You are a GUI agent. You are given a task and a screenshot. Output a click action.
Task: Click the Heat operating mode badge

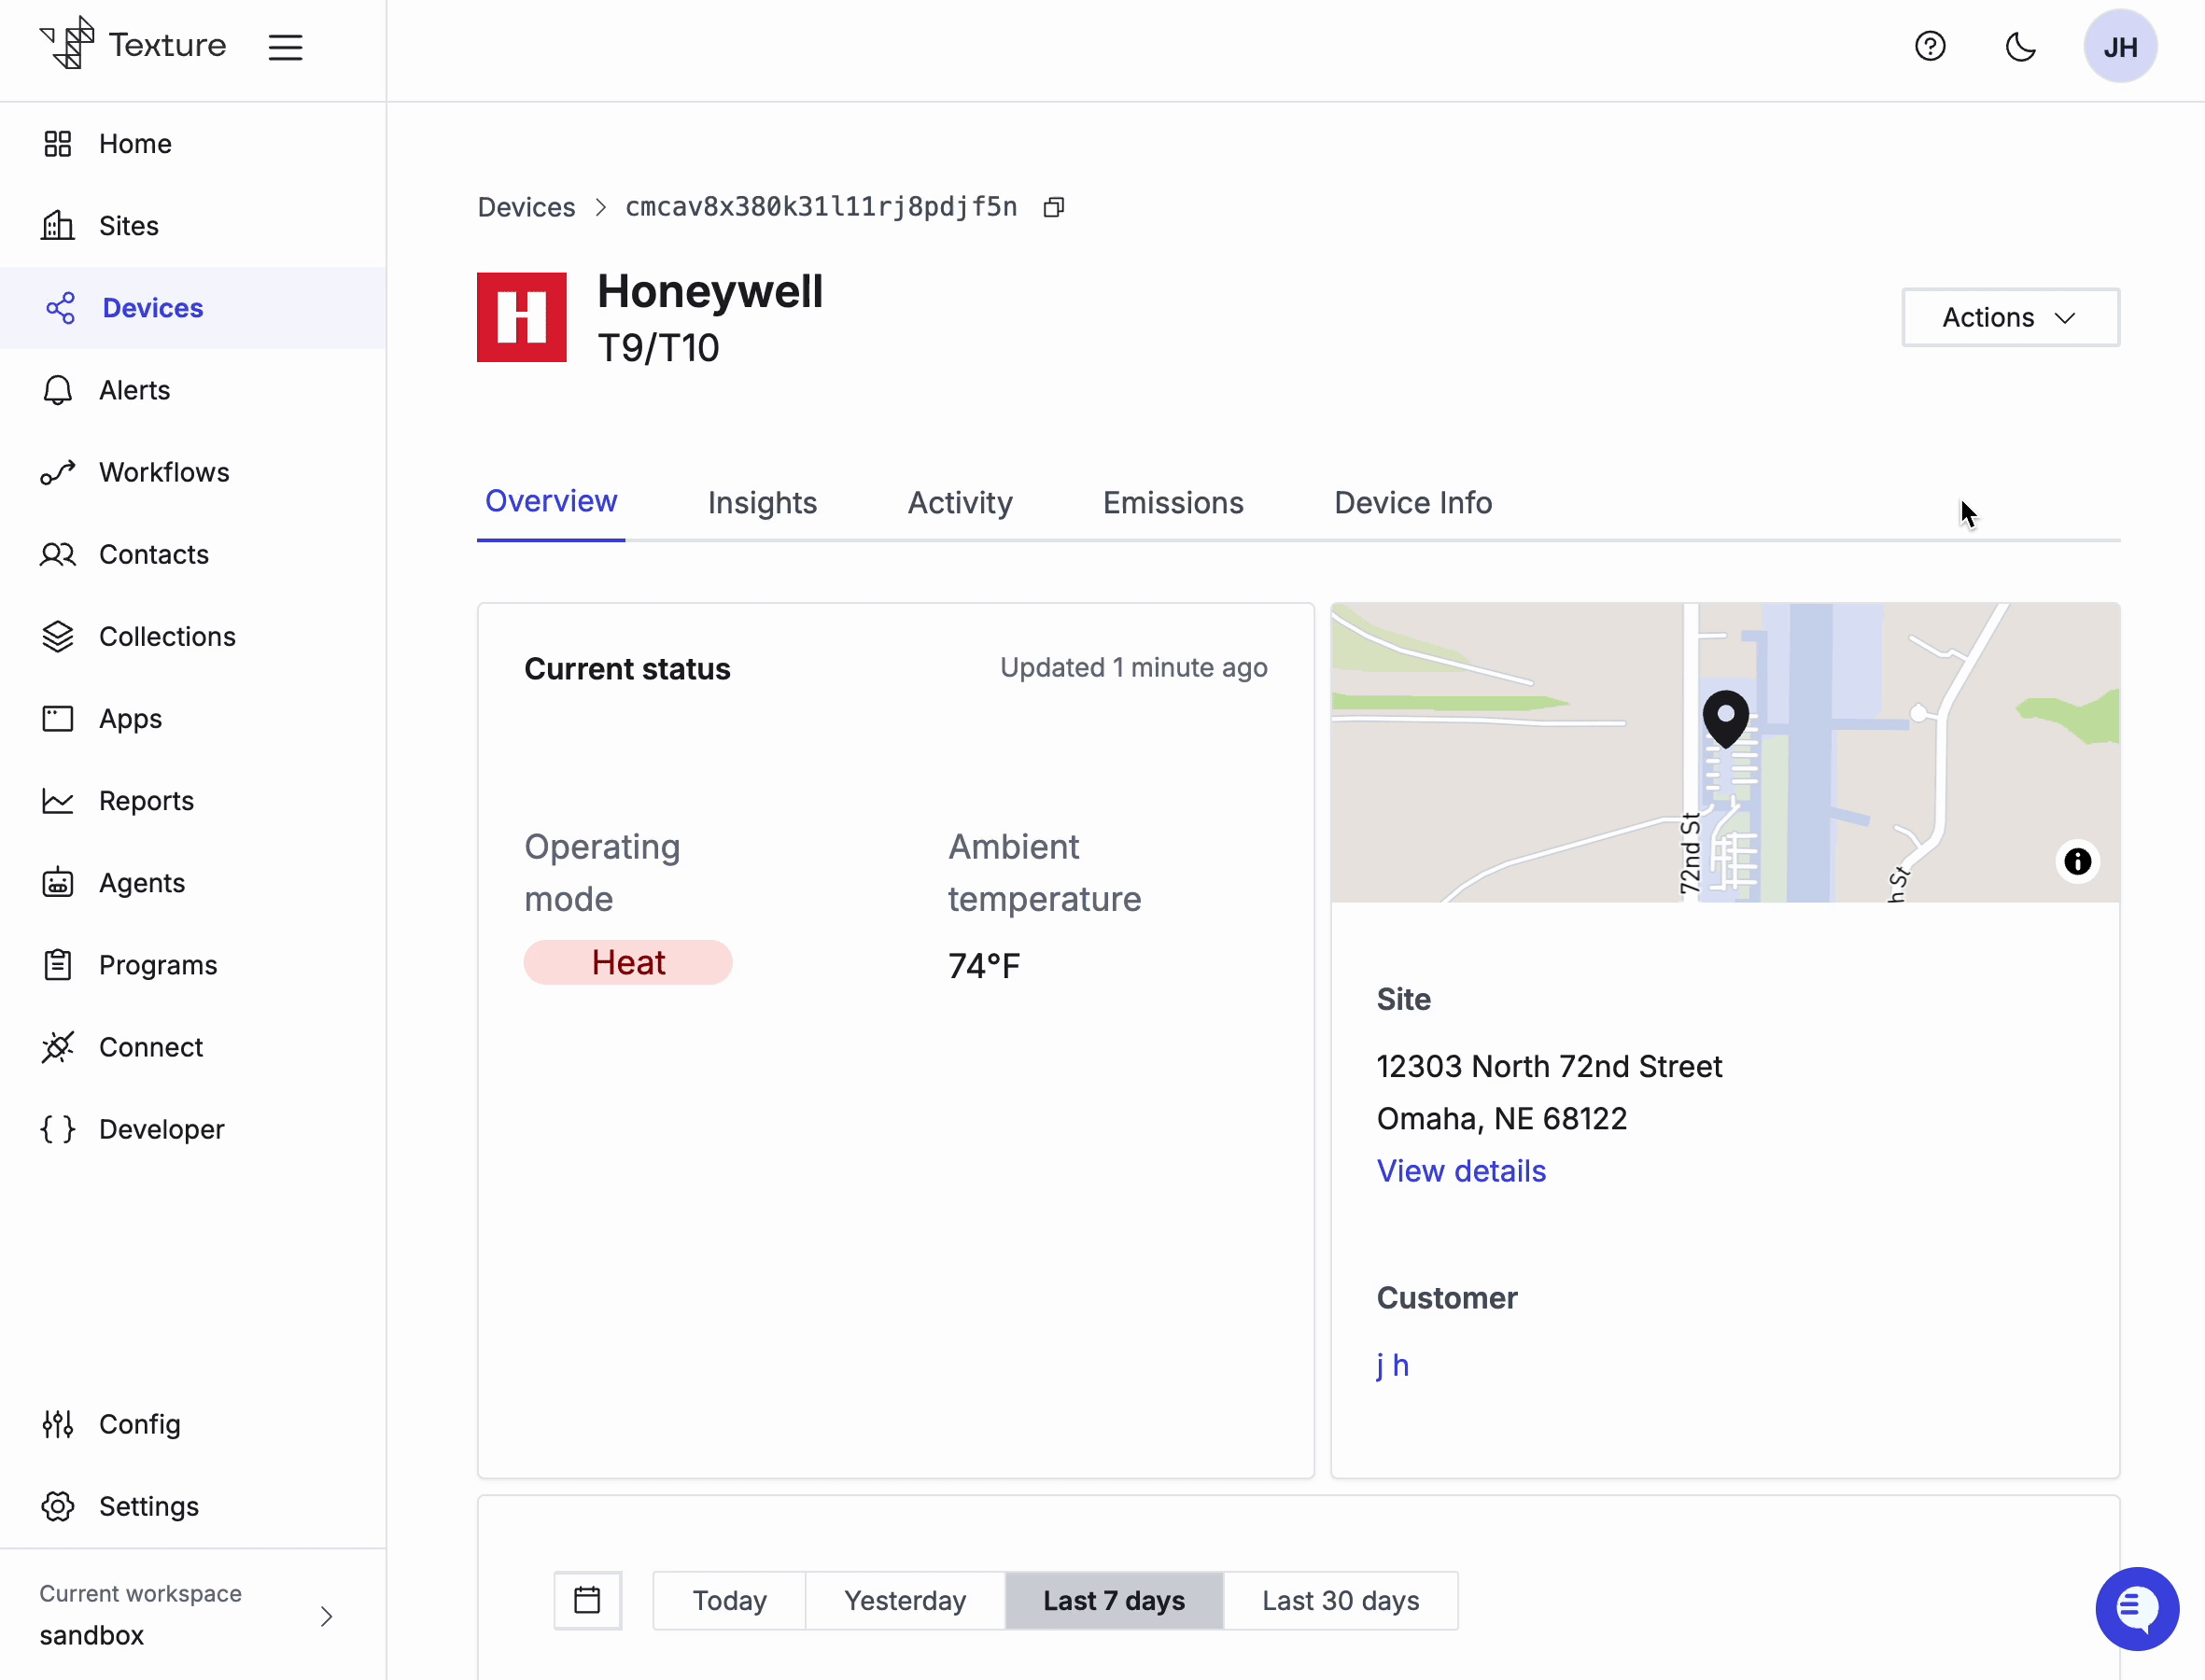point(628,962)
